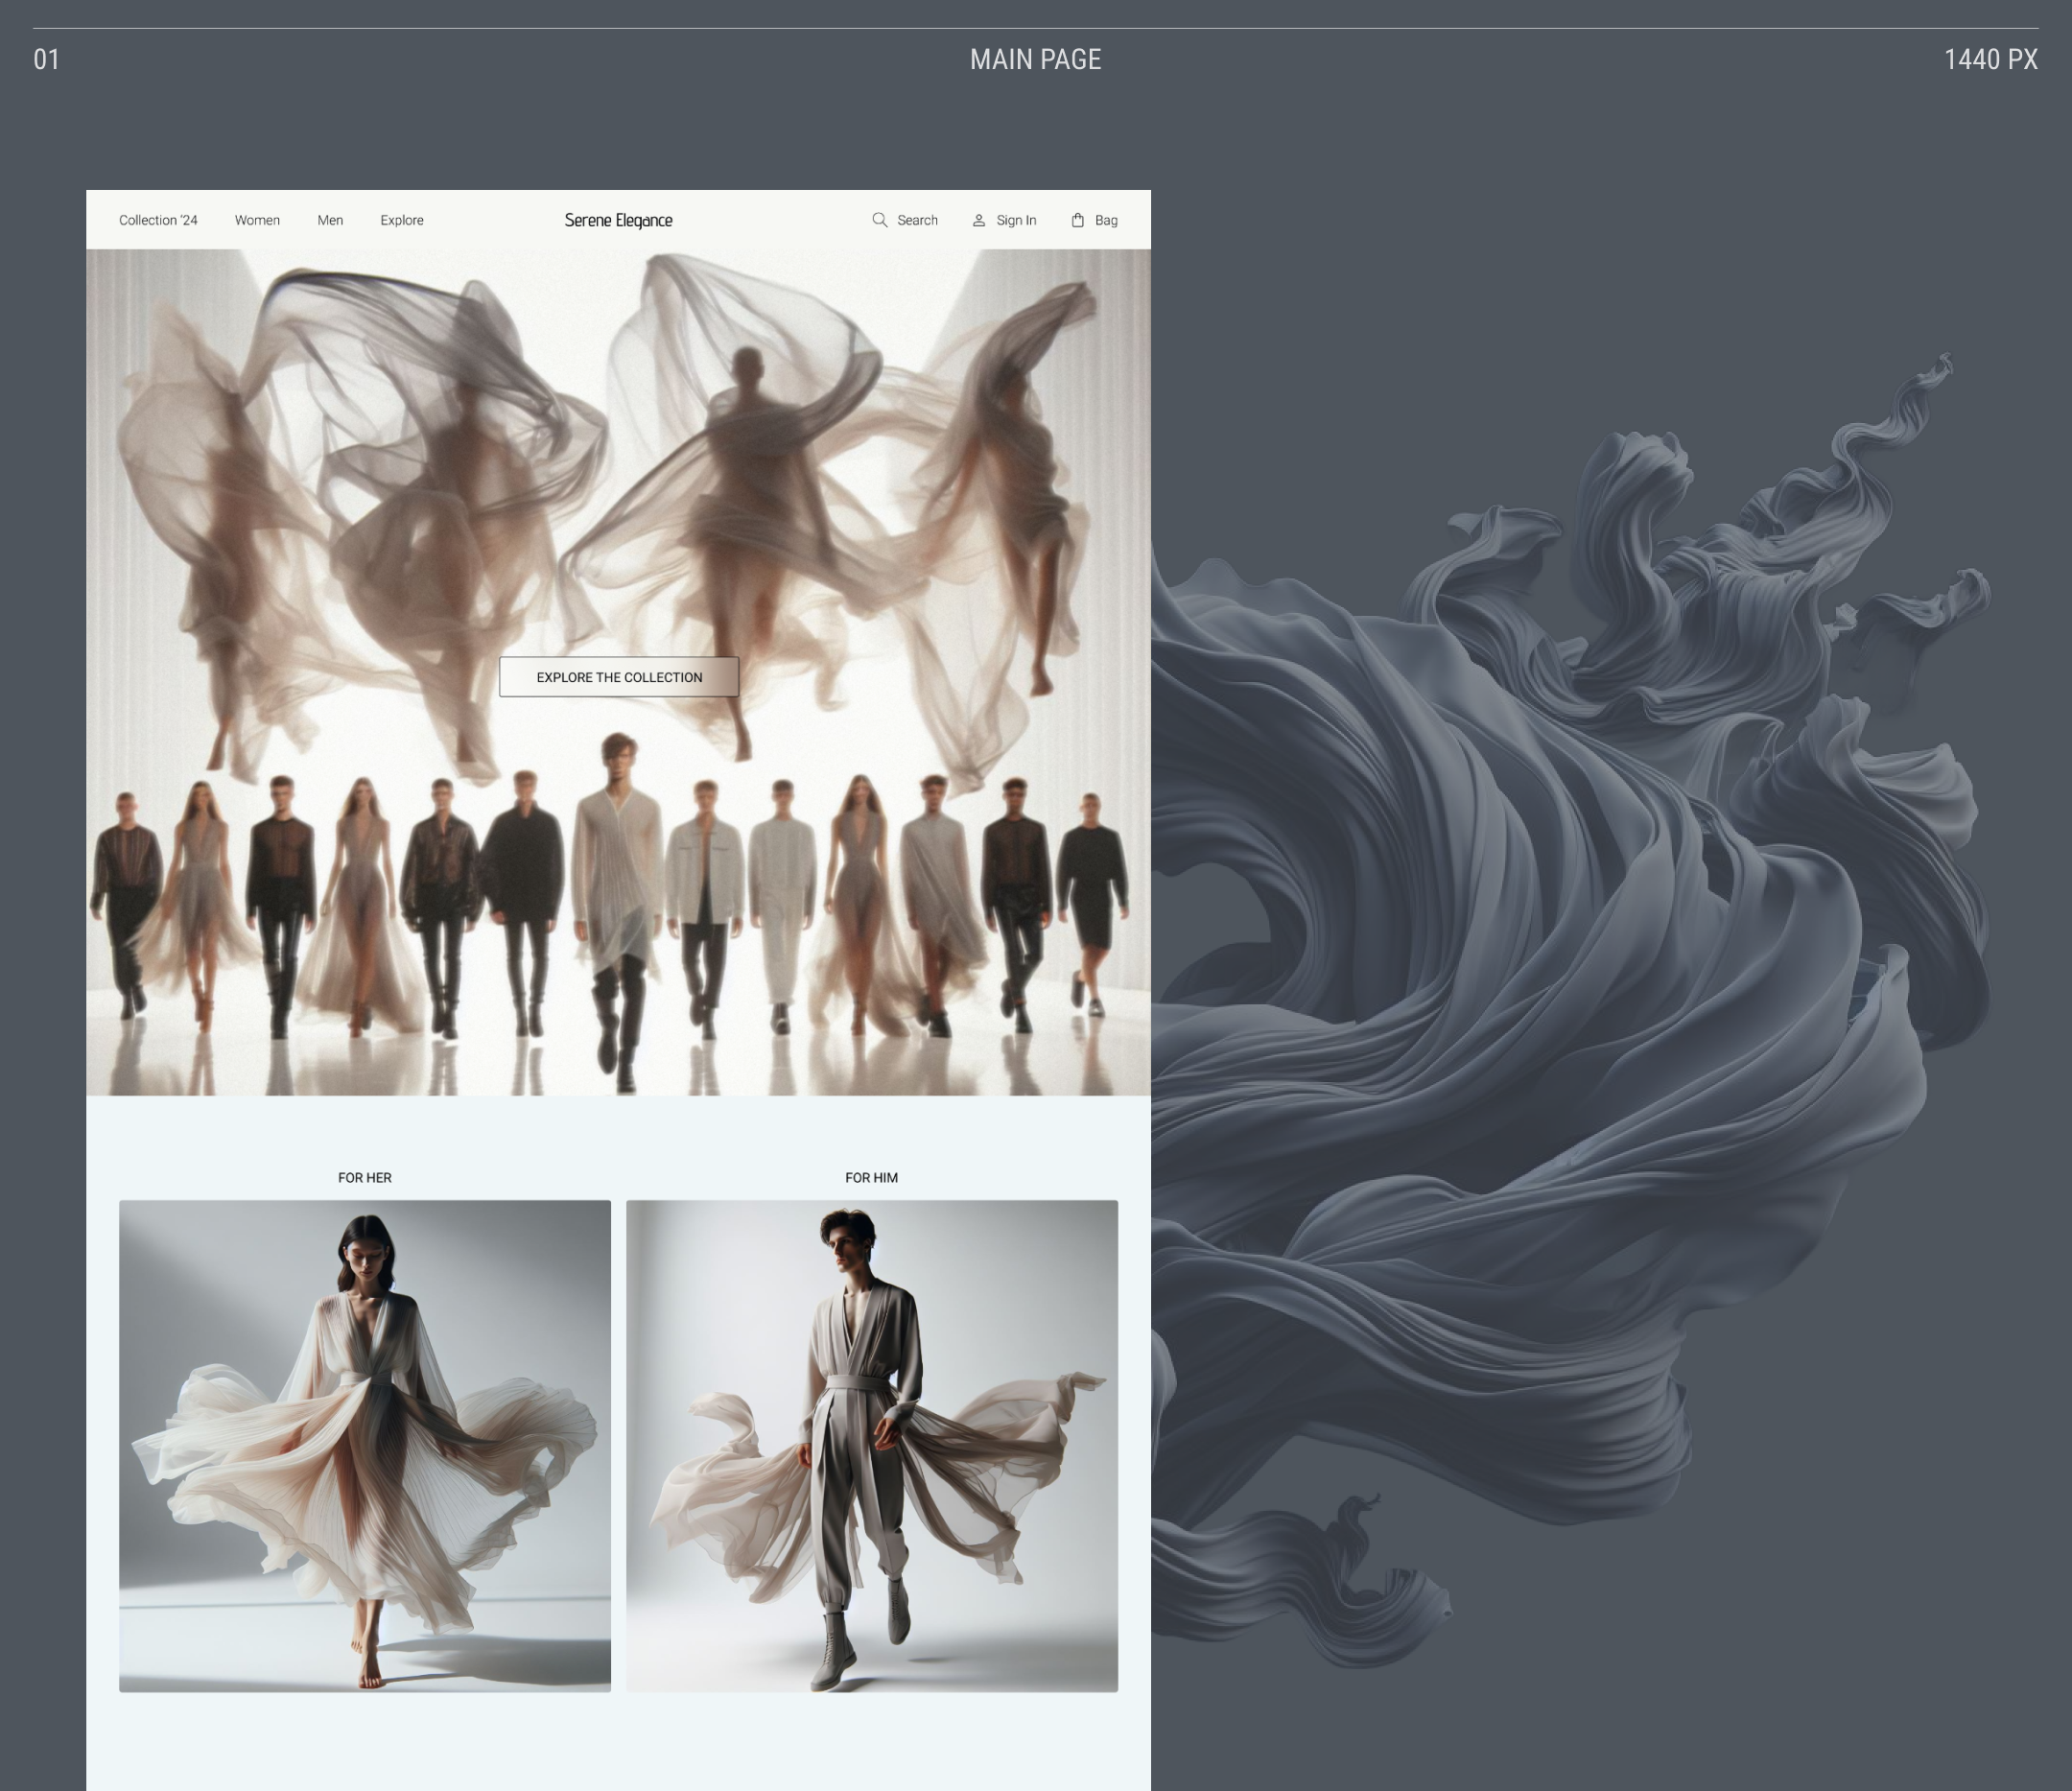Click the Bag text link
The image size is (2072, 1791).
click(1106, 220)
